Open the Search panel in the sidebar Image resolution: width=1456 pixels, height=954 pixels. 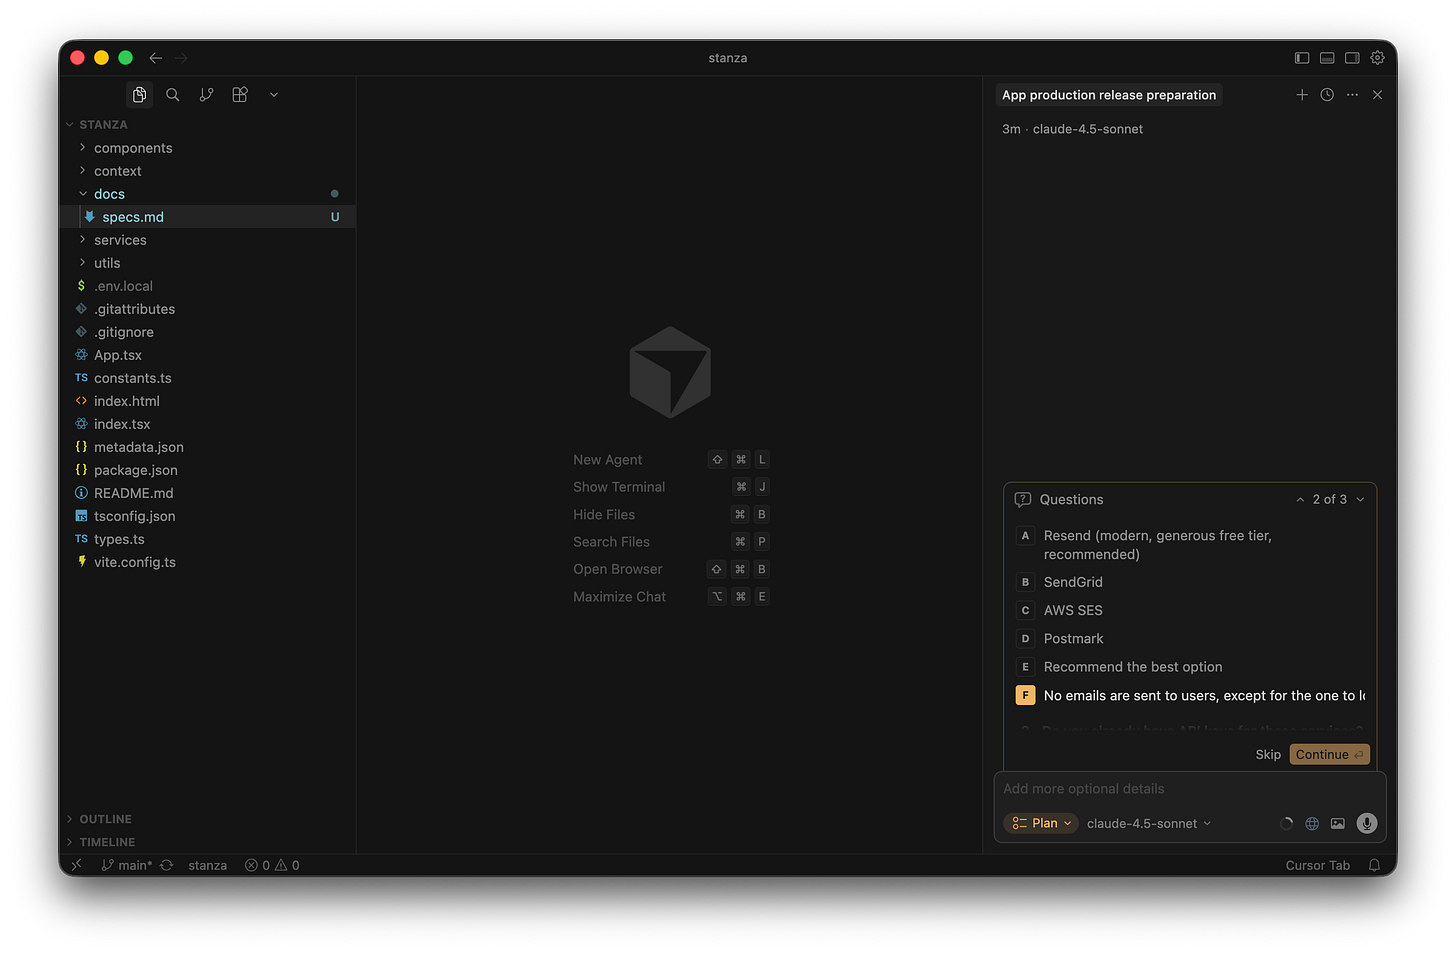pos(173,94)
